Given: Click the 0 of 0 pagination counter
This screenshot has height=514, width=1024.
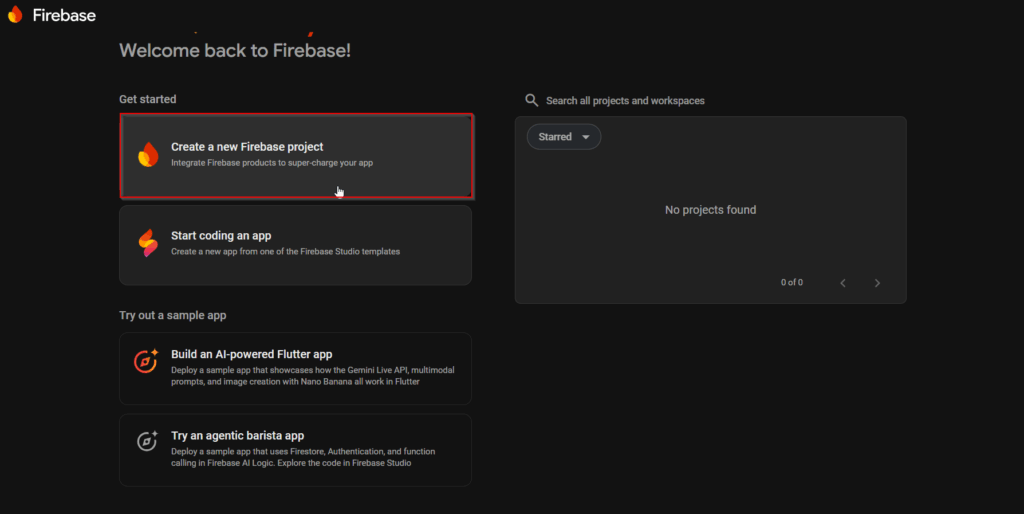Looking at the screenshot, I should [792, 283].
